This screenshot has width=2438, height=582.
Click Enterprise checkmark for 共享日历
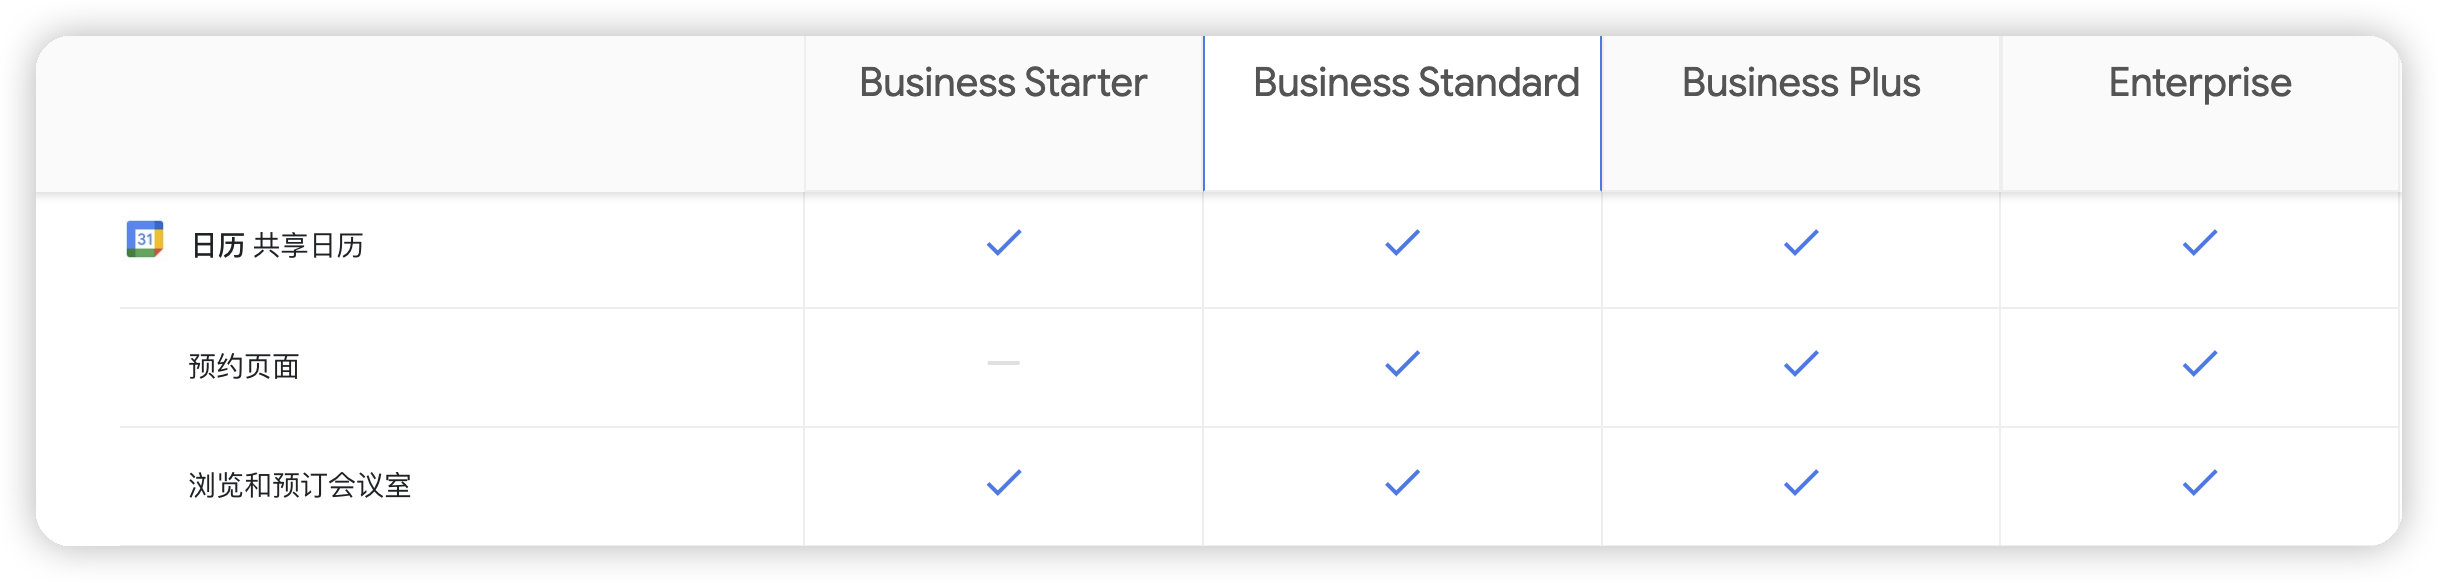2200,243
